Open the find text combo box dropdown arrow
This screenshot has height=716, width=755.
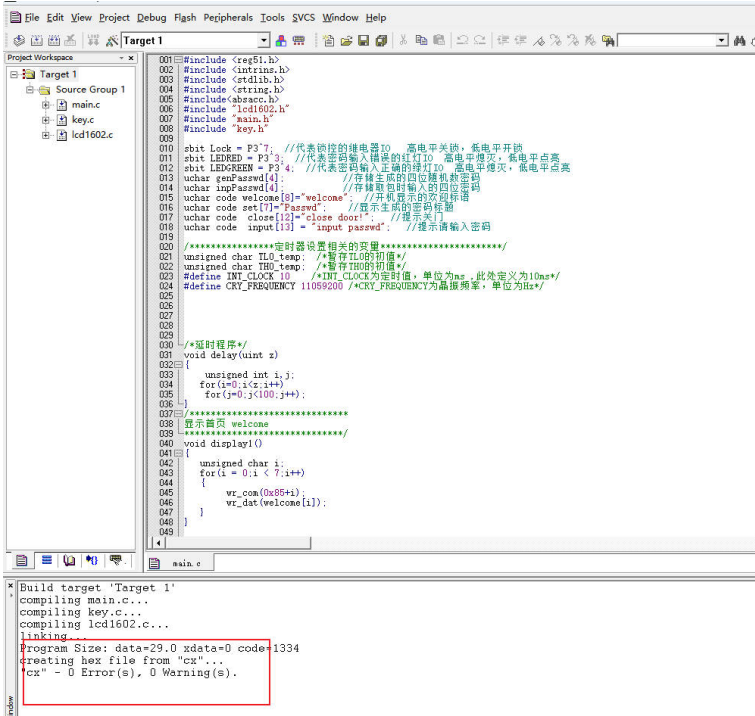click(722, 40)
